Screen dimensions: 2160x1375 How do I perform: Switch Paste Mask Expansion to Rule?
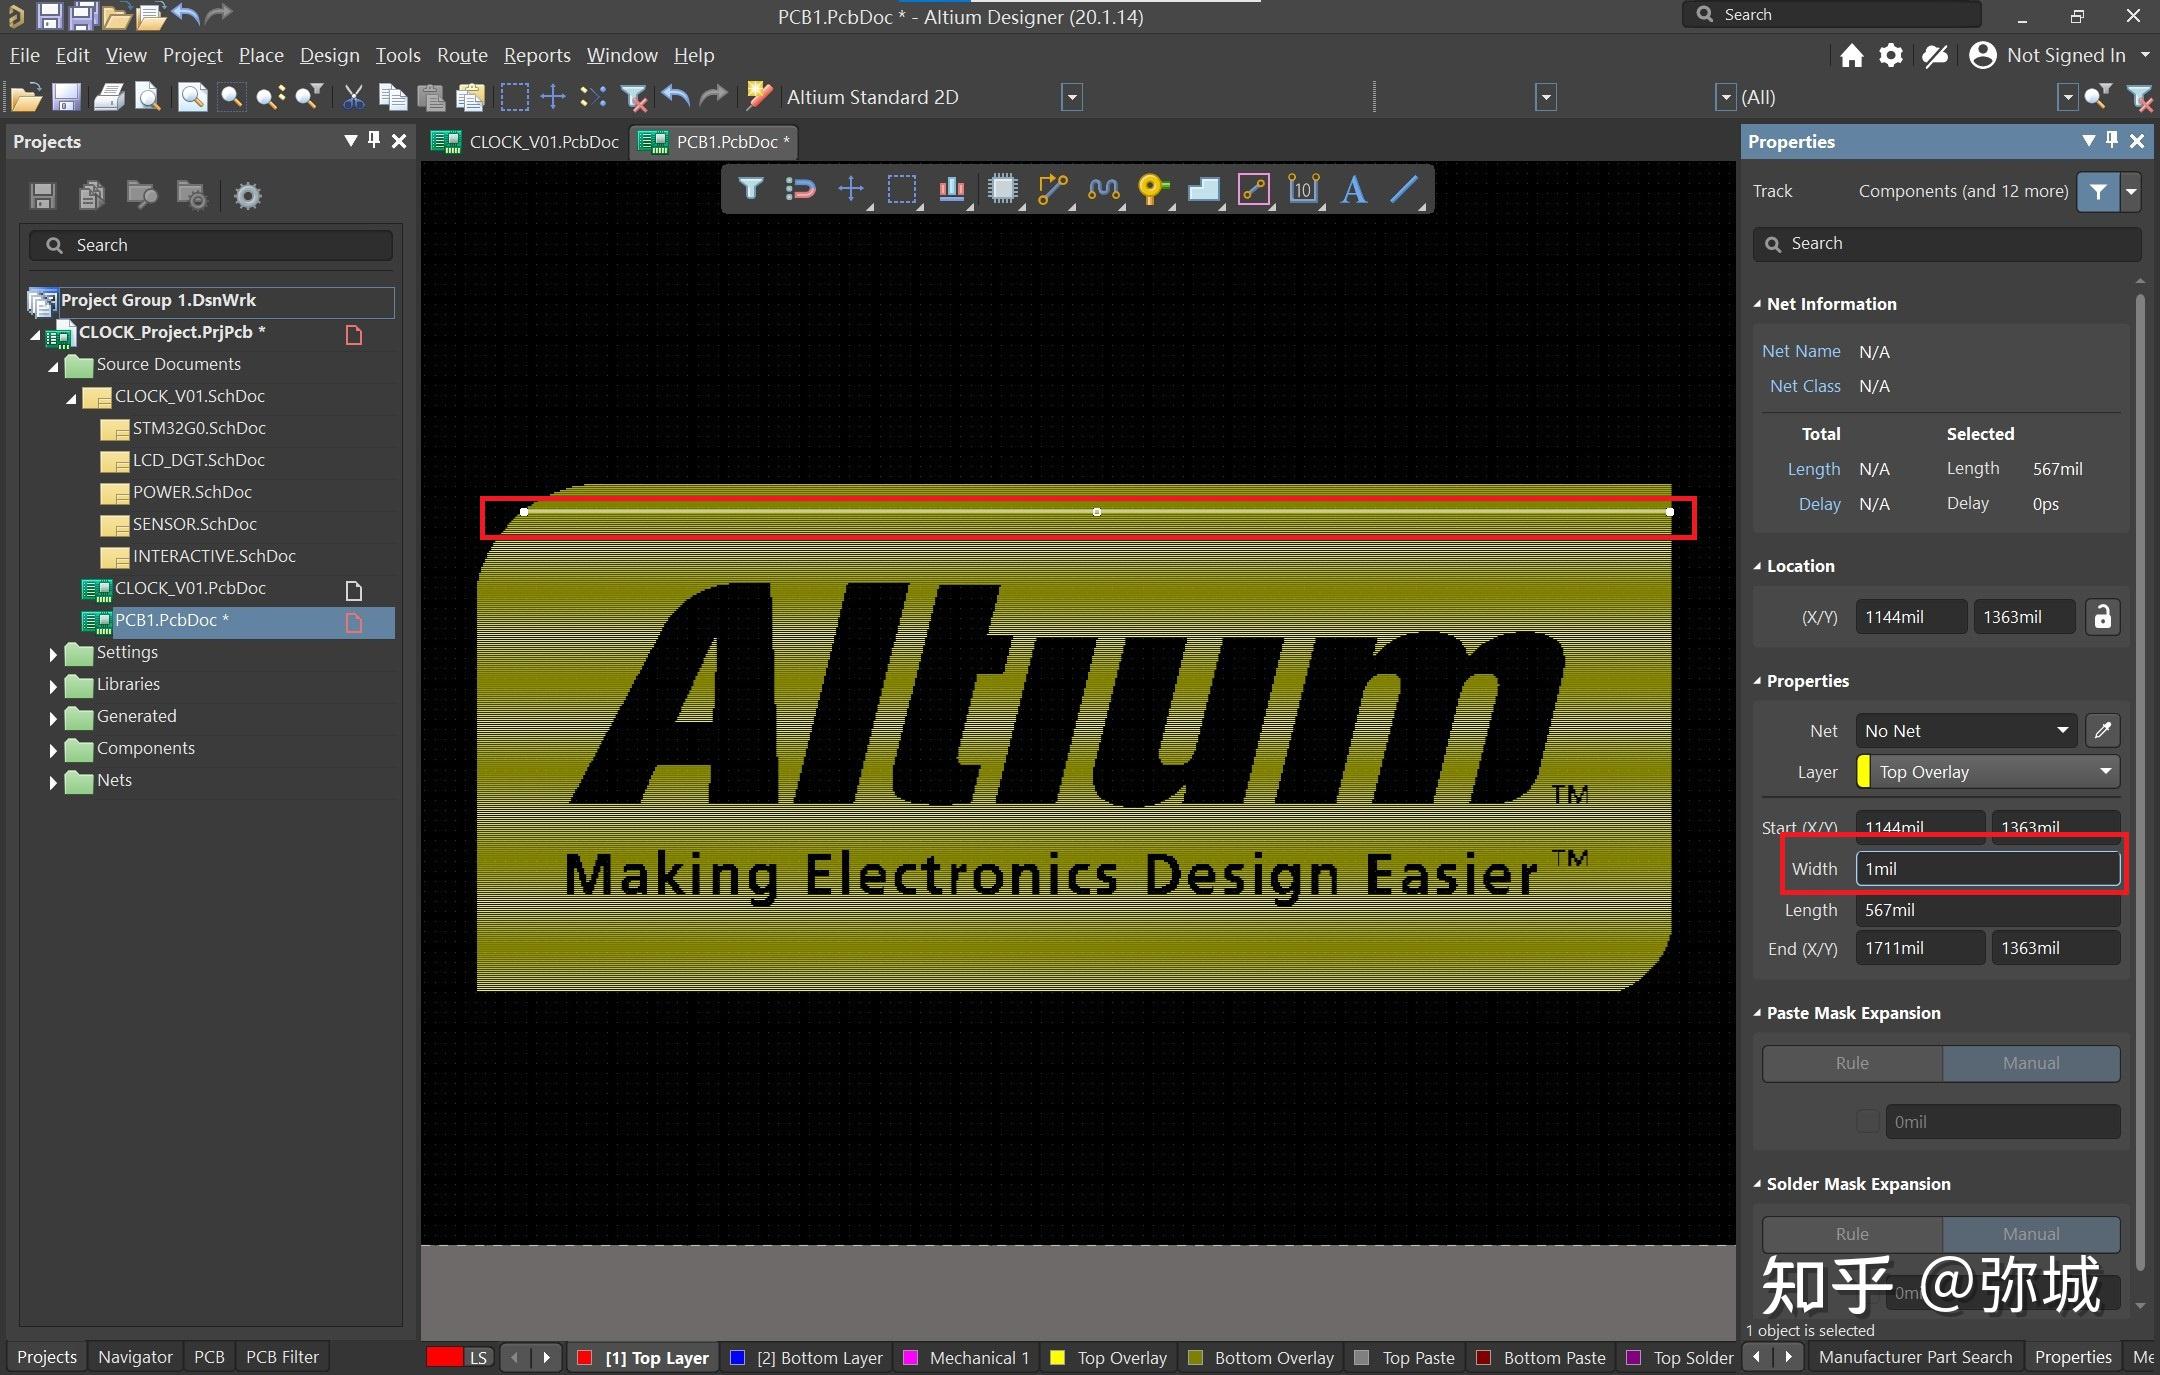(1851, 1063)
